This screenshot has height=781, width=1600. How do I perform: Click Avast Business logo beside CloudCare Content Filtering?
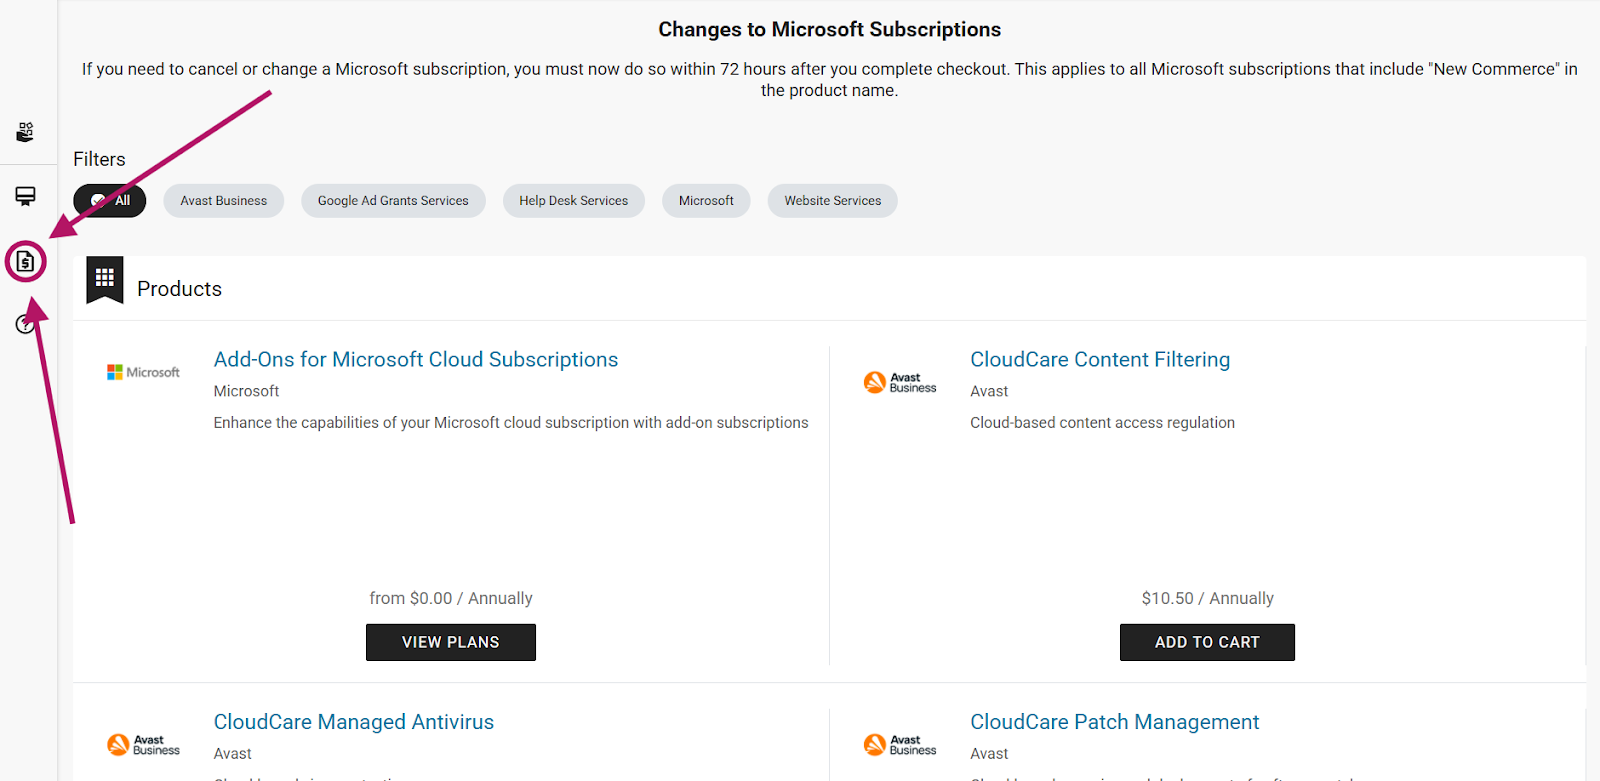(900, 382)
